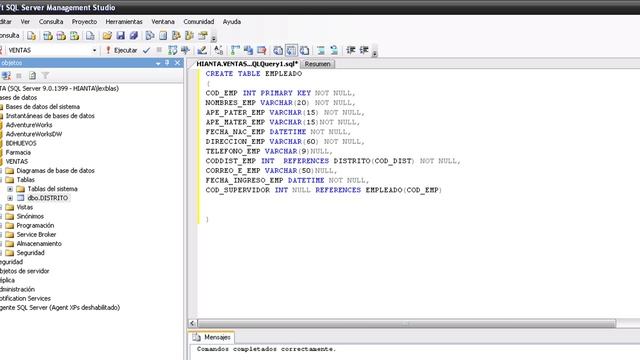
Task: Uncomment the selected lines icon
Action: click(x=334, y=50)
